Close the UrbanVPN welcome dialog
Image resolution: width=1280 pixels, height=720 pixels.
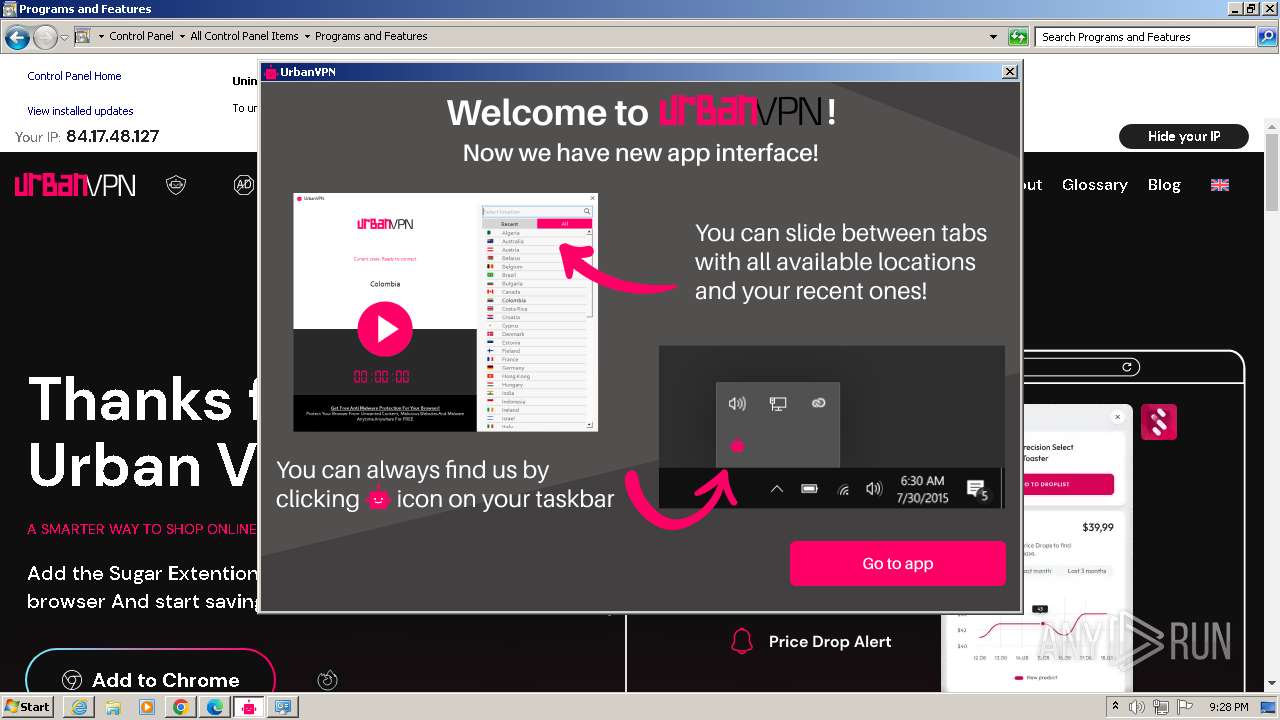click(x=1010, y=72)
